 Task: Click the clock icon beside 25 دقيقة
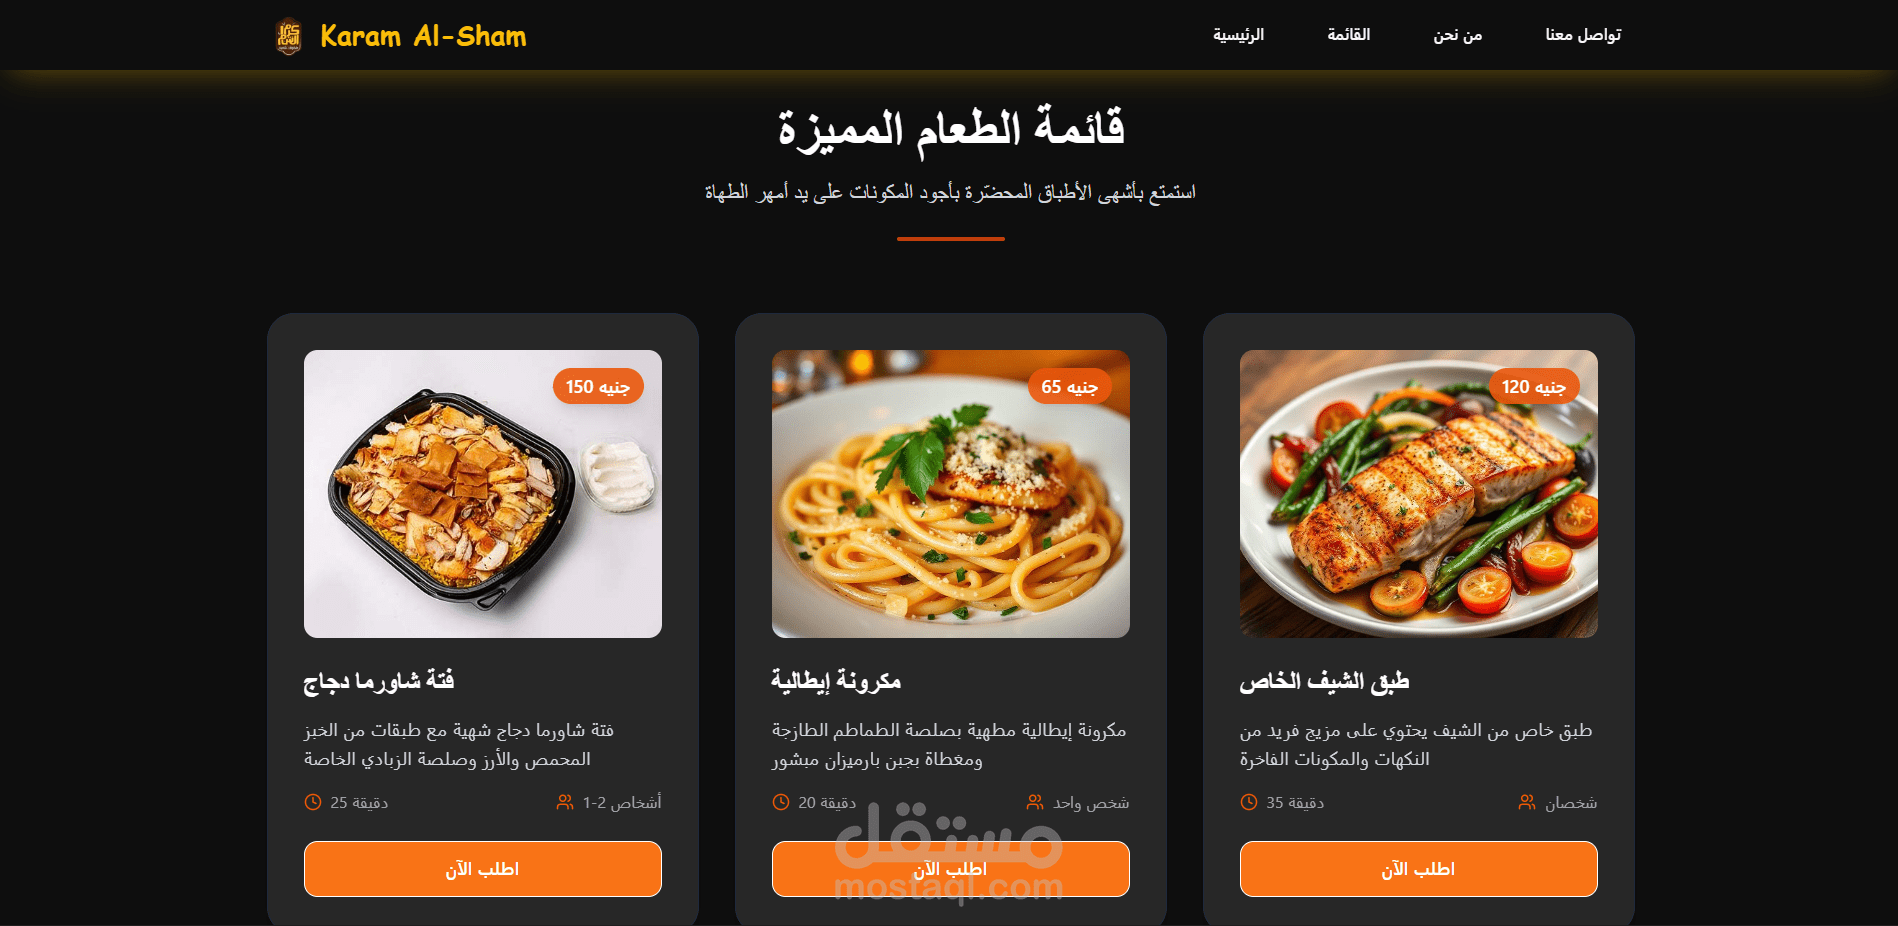pos(313,802)
